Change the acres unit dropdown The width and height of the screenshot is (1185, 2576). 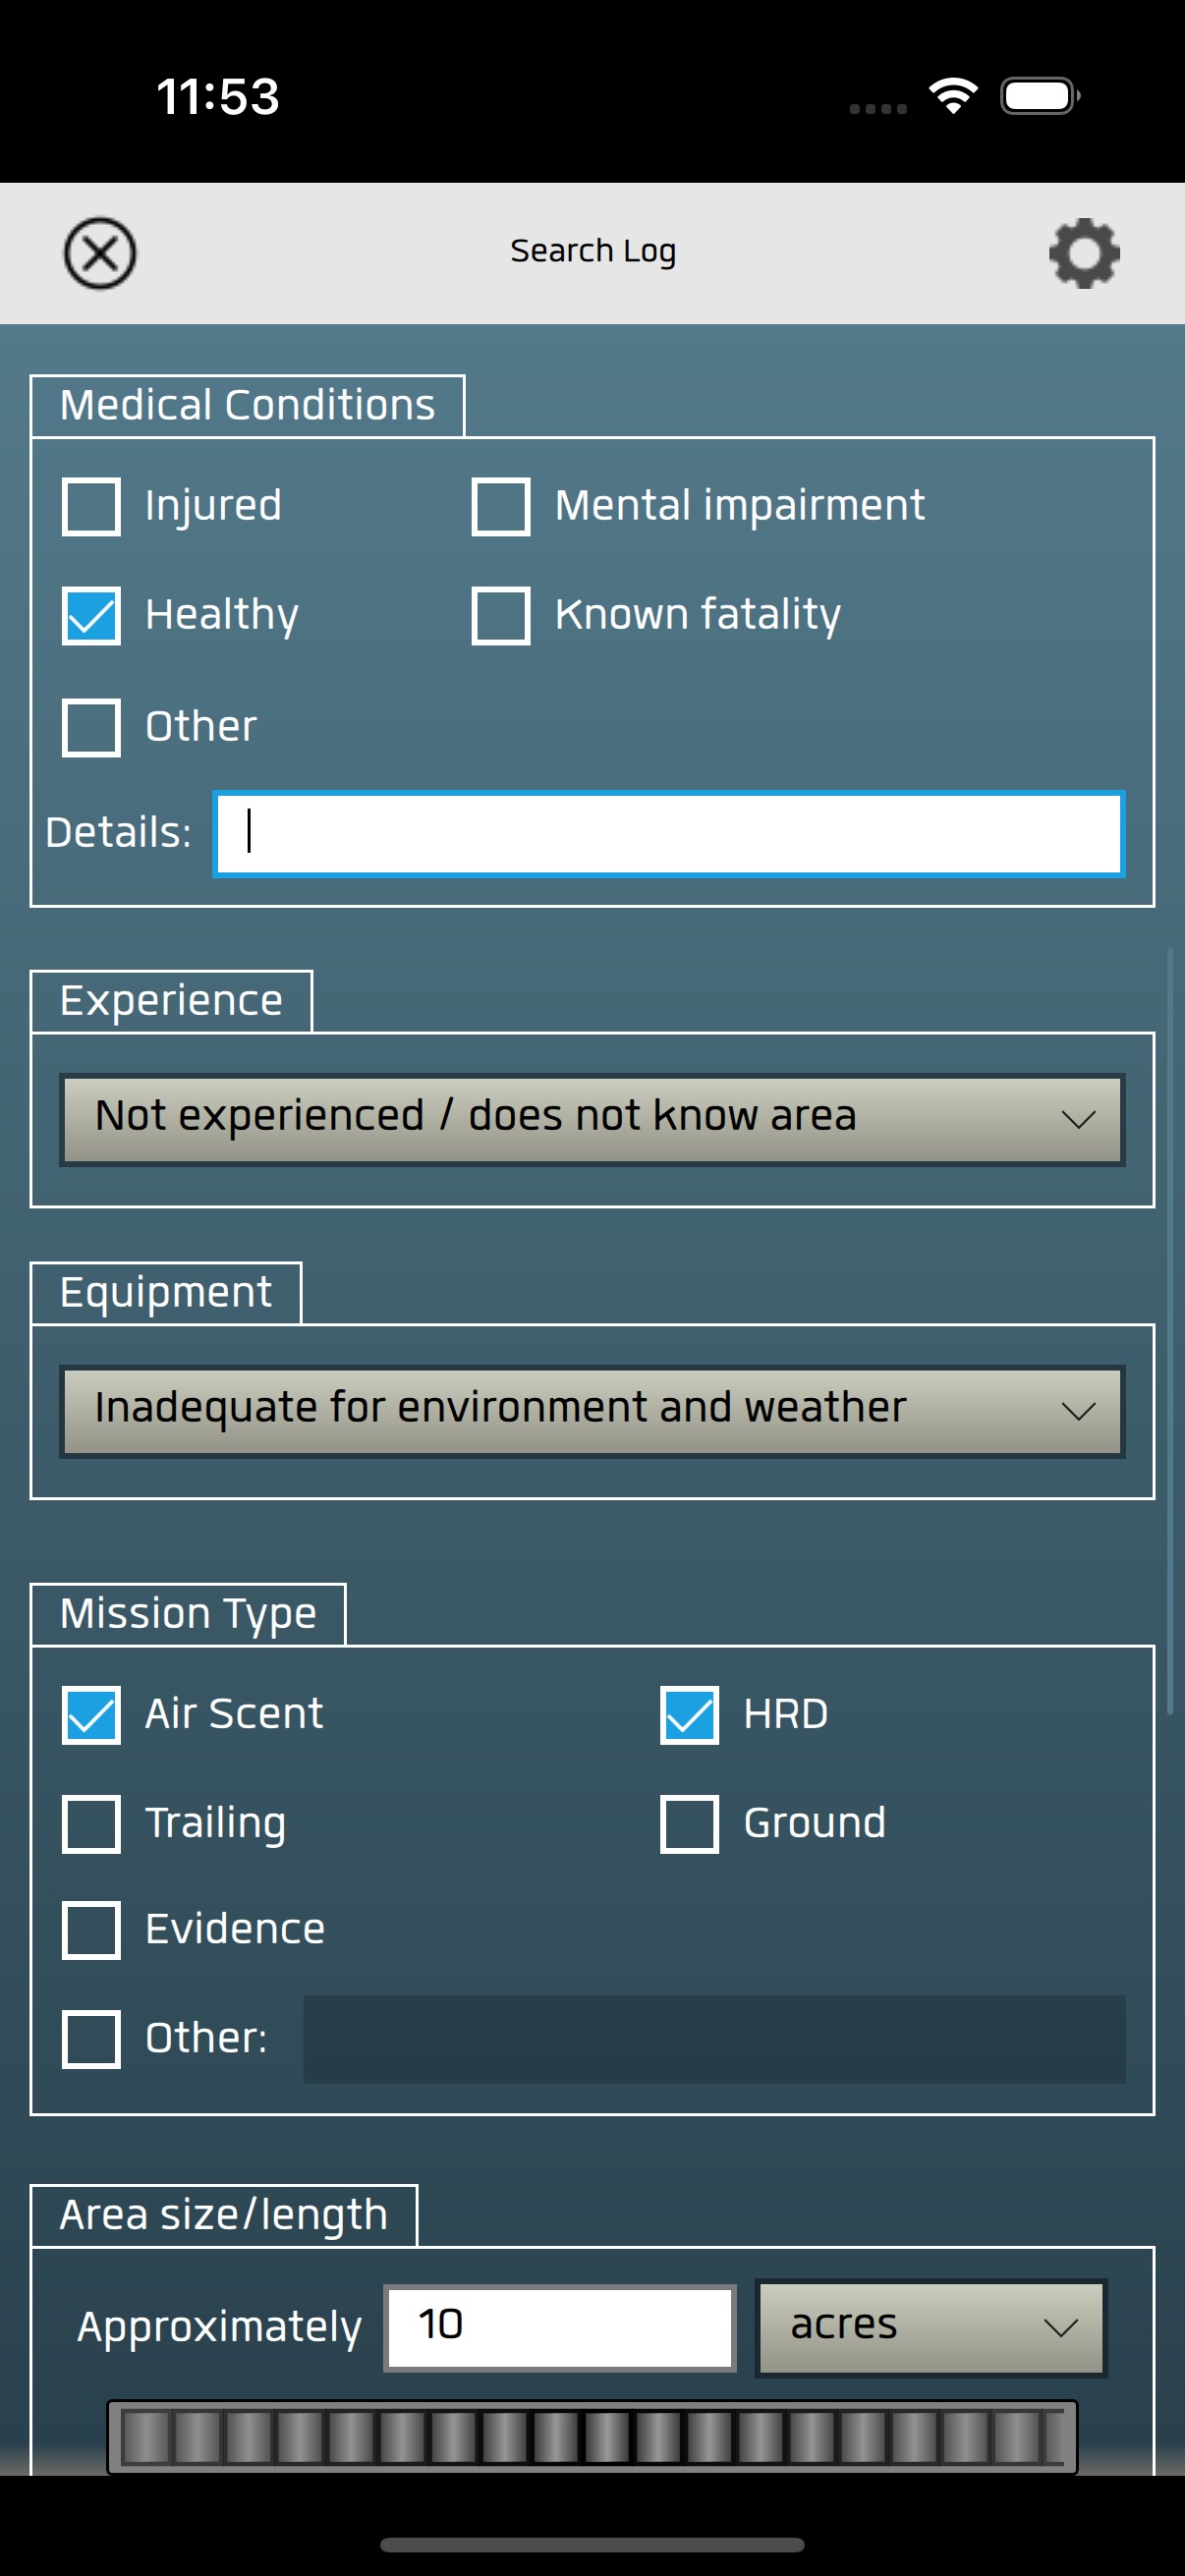931,2327
